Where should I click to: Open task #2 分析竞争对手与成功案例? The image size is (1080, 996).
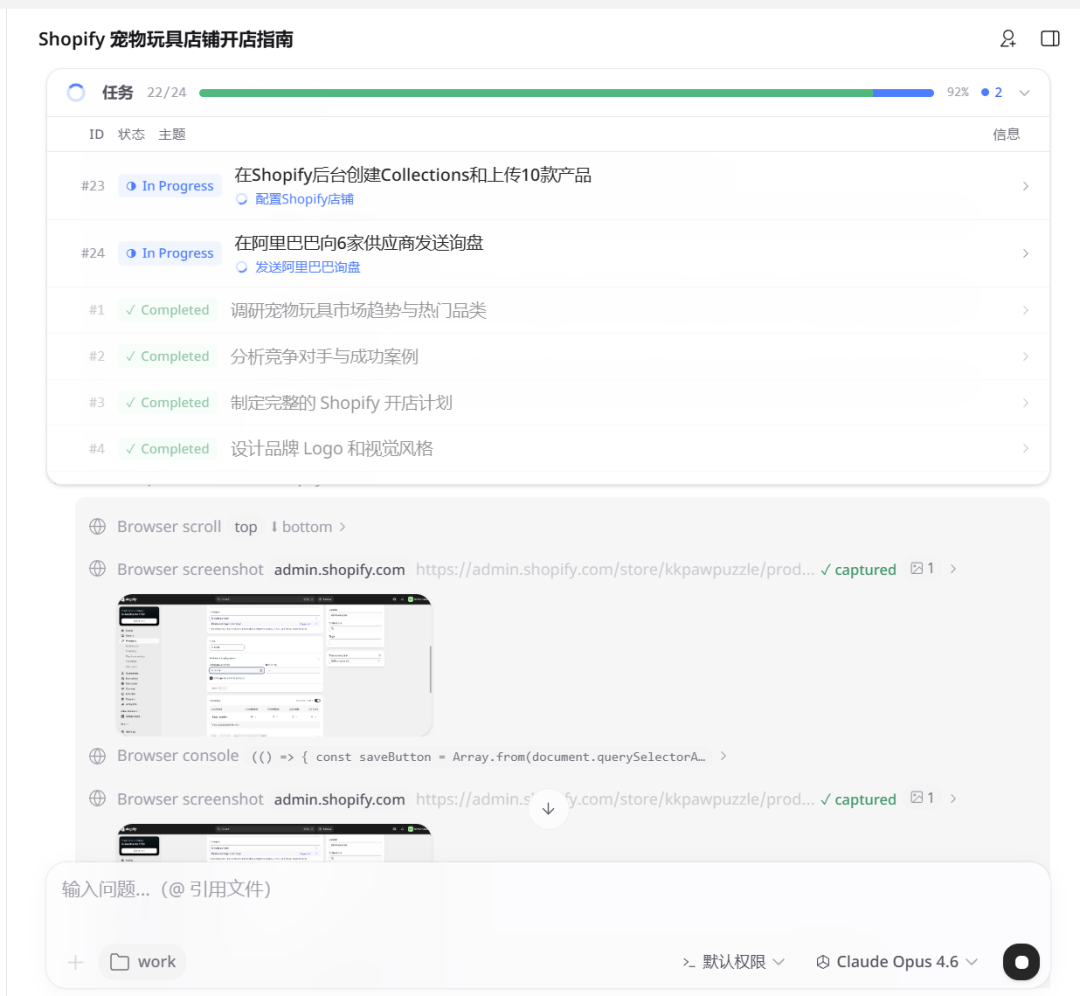click(x=548, y=356)
